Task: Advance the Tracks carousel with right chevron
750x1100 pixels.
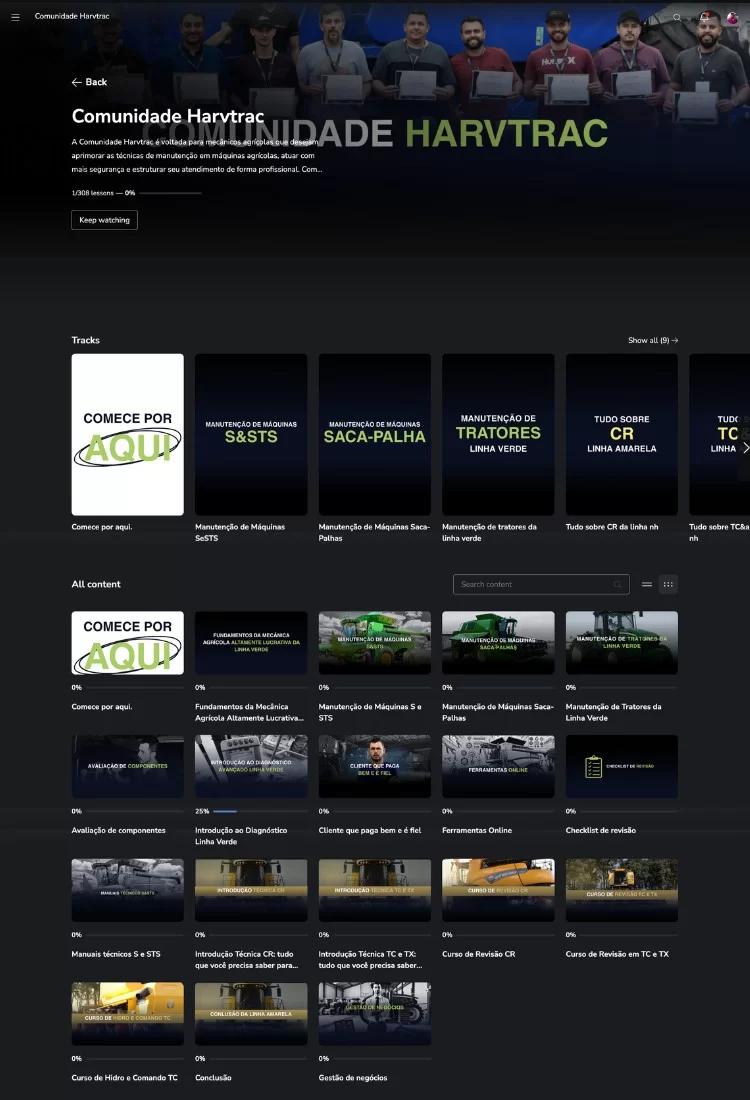Action: [x=745, y=448]
